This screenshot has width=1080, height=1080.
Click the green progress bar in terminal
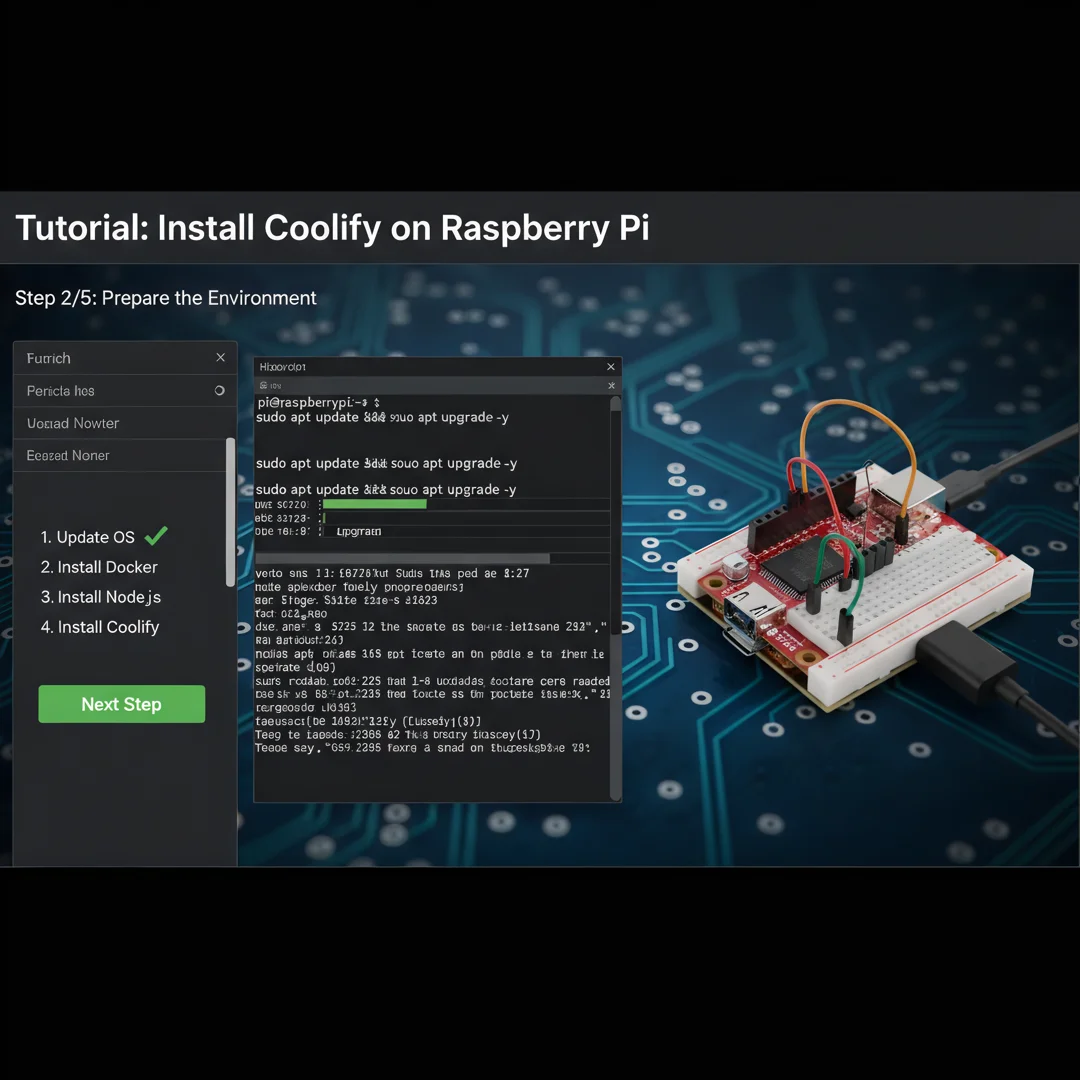[375, 504]
